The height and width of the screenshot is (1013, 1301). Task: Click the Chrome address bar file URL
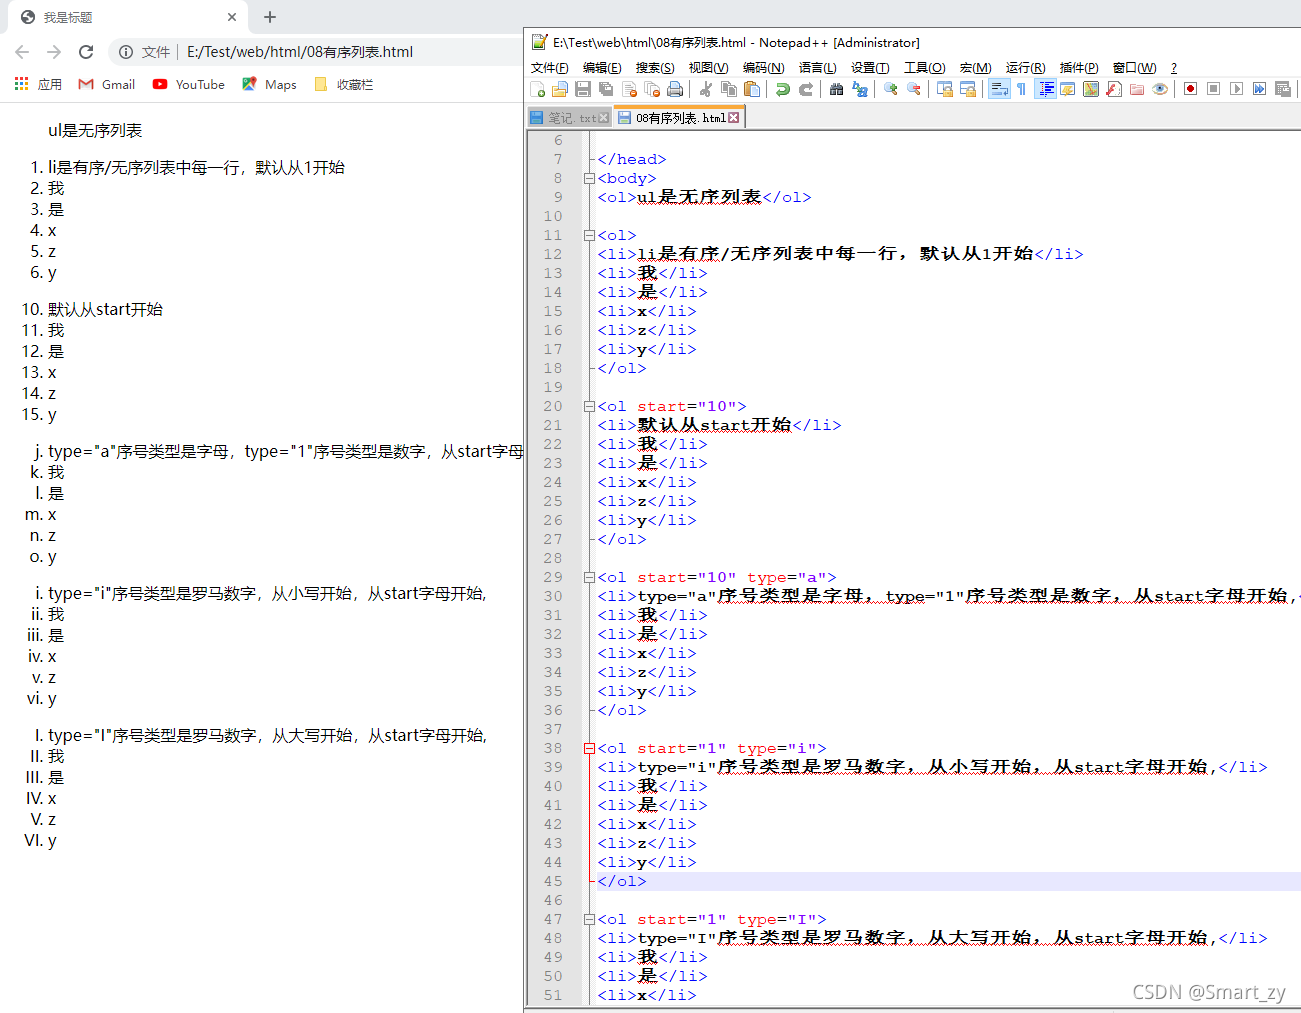pos(300,52)
